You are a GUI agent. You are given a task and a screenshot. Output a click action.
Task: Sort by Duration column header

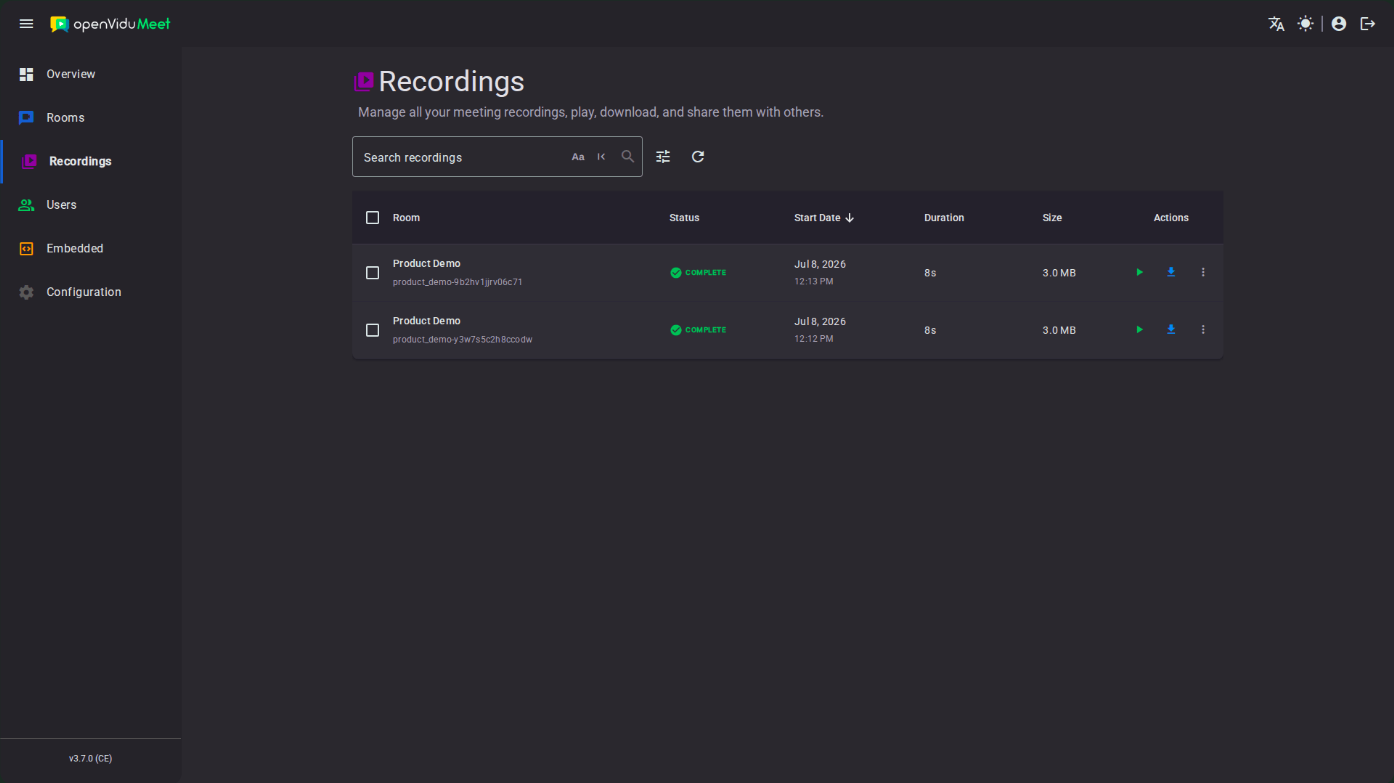[944, 218]
